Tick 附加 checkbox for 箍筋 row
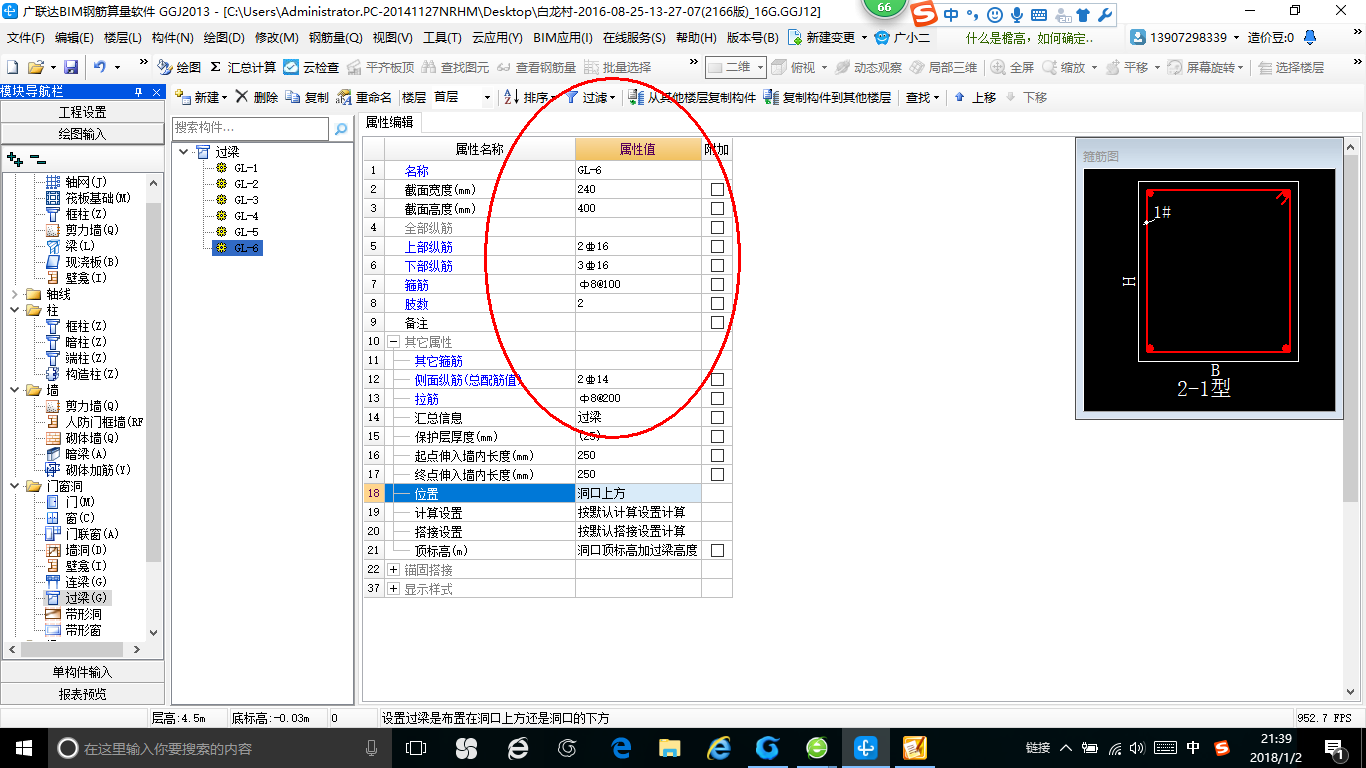Image resolution: width=1366 pixels, height=768 pixels. pyautogui.click(x=717, y=285)
